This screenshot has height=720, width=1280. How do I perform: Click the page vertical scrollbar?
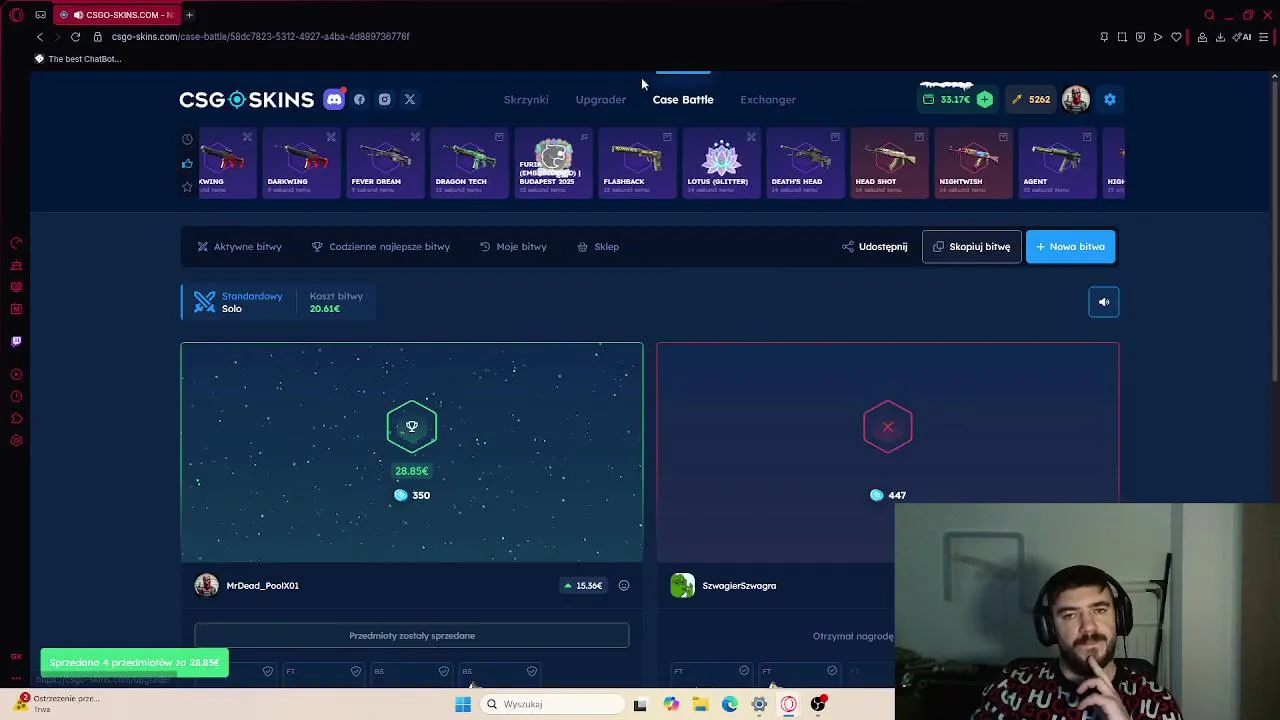[1274, 230]
